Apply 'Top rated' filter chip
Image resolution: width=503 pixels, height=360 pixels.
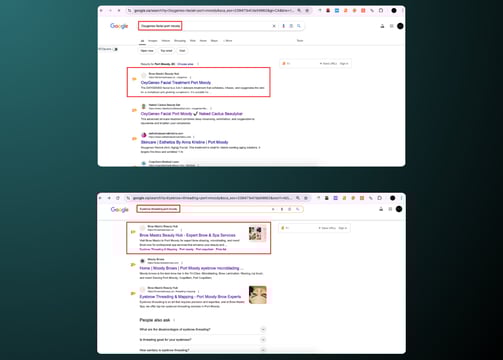[x=166, y=51]
